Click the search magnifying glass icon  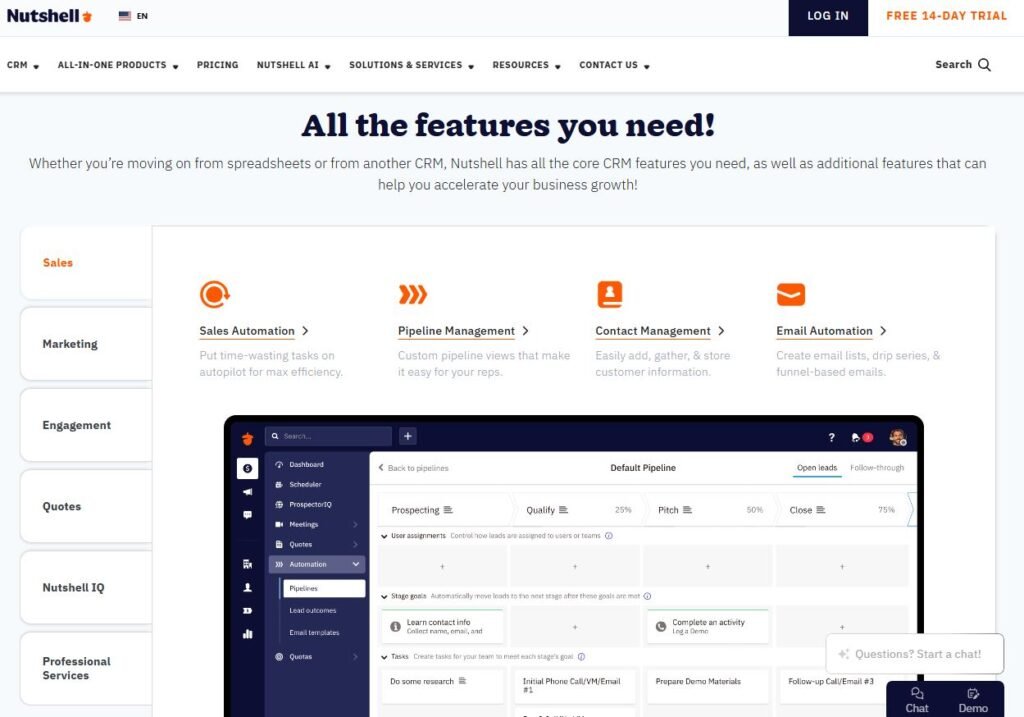tap(984, 65)
